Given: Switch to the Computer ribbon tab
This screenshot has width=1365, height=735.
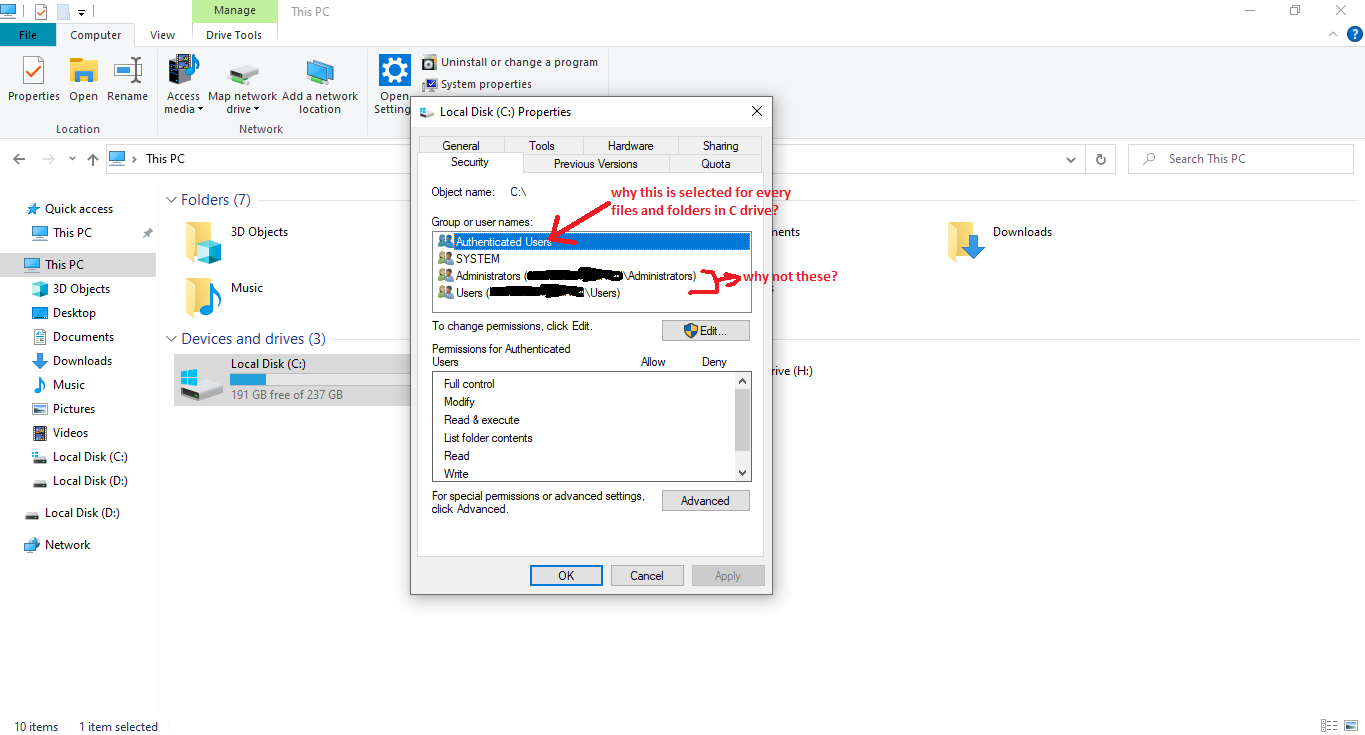Looking at the screenshot, I should [96, 35].
